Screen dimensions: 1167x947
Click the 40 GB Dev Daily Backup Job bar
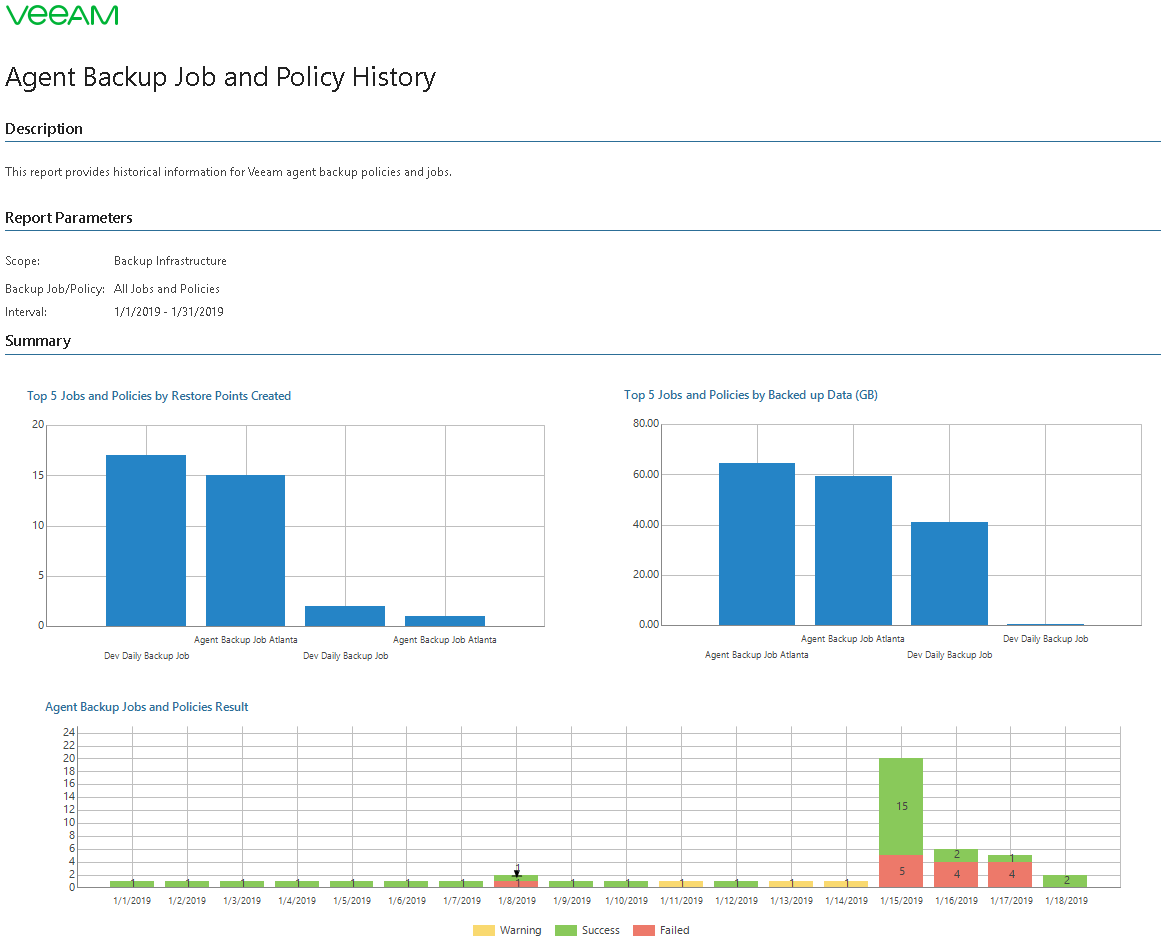tap(949, 573)
